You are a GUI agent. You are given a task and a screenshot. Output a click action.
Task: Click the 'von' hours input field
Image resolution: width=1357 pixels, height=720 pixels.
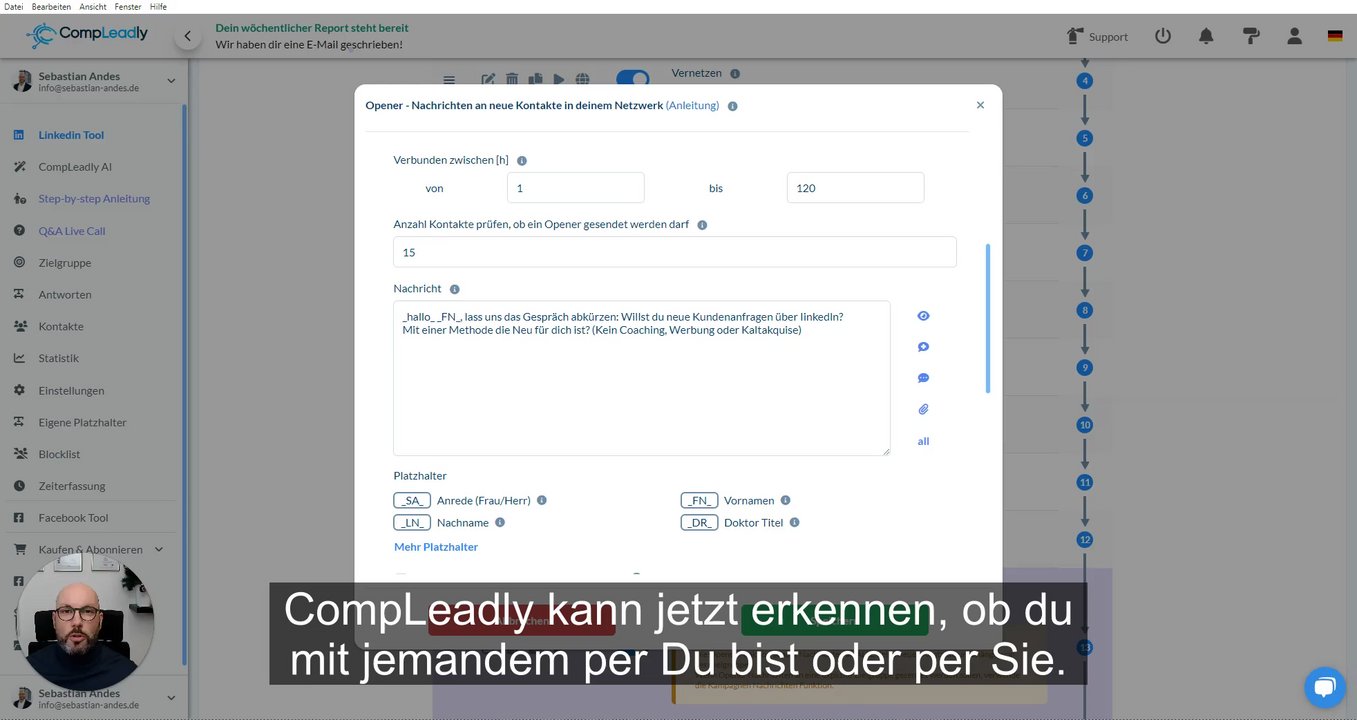[576, 188]
